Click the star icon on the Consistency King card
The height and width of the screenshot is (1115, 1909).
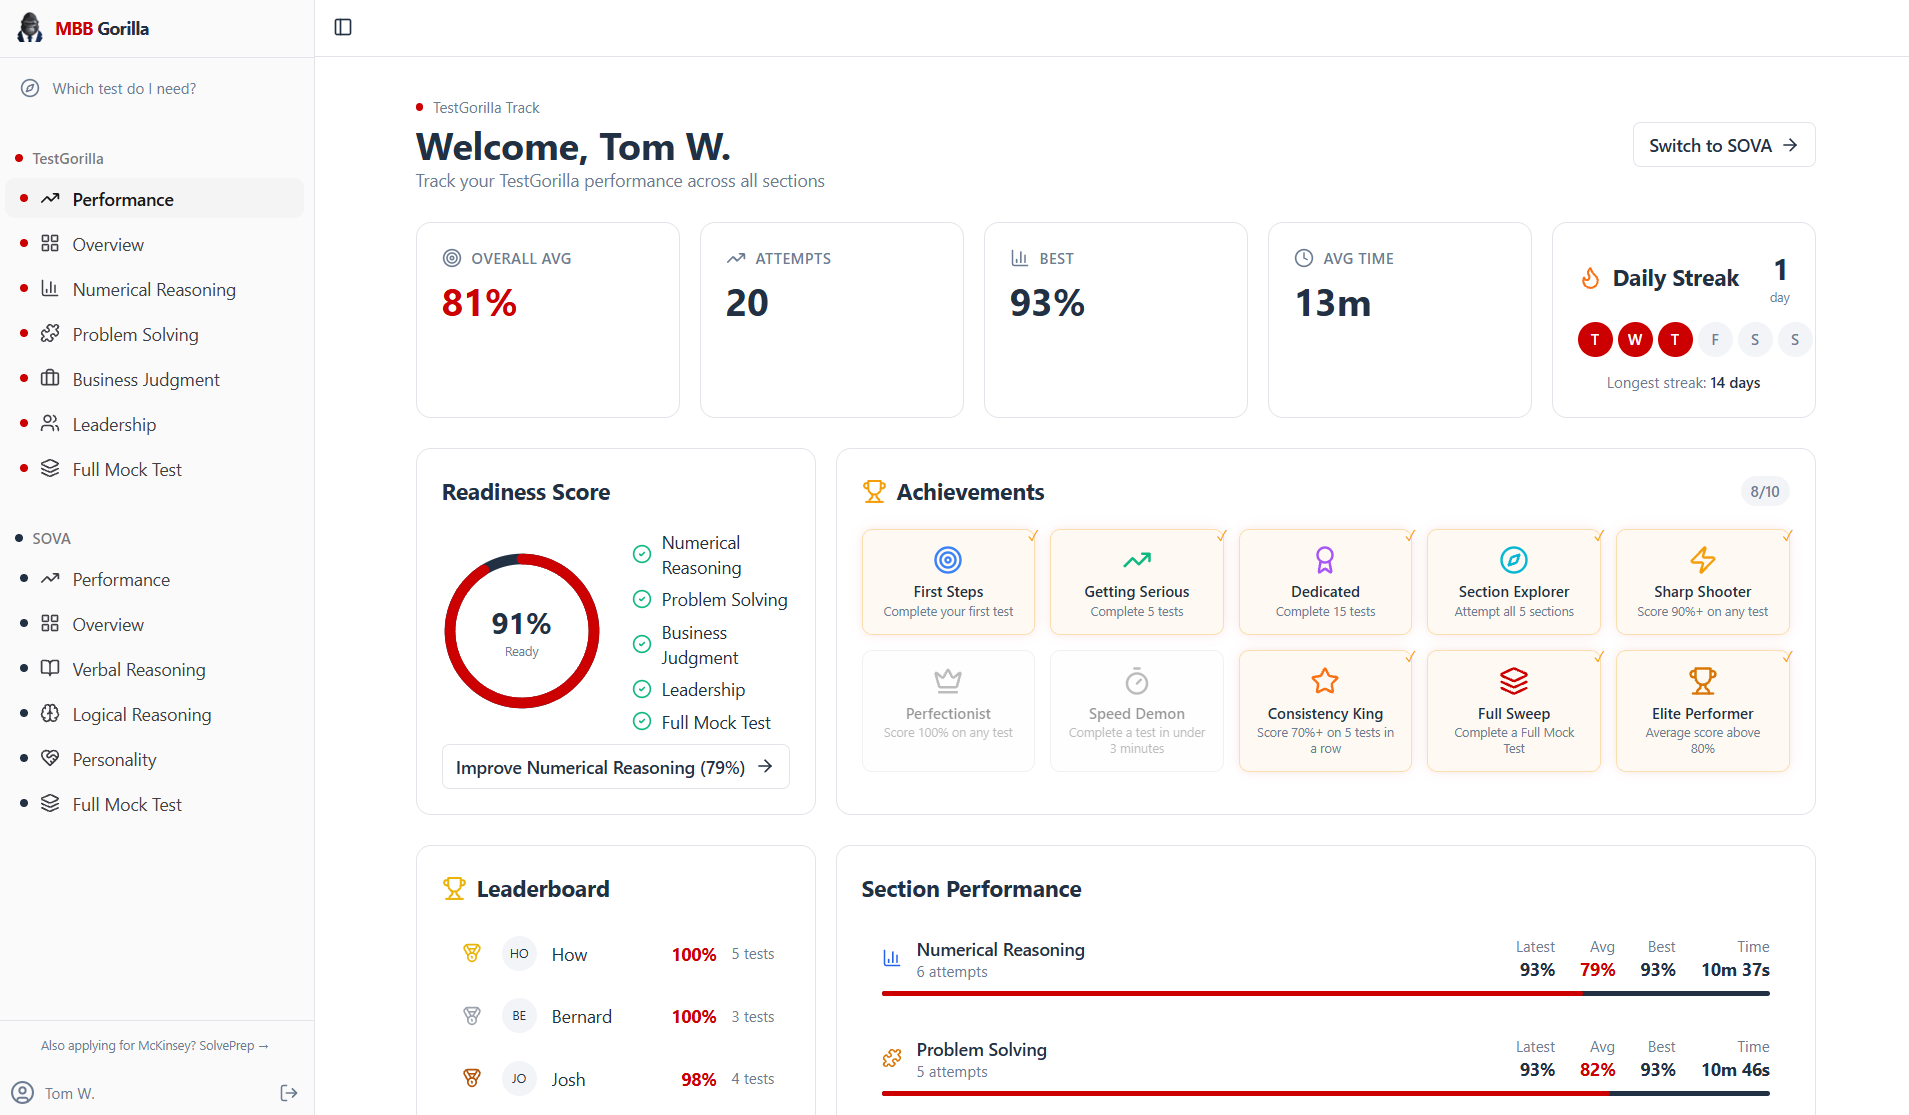pos(1325,681)
